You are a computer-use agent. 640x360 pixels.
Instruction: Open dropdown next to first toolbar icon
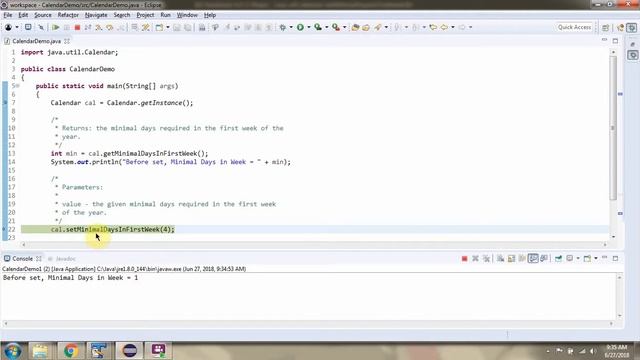17,27
